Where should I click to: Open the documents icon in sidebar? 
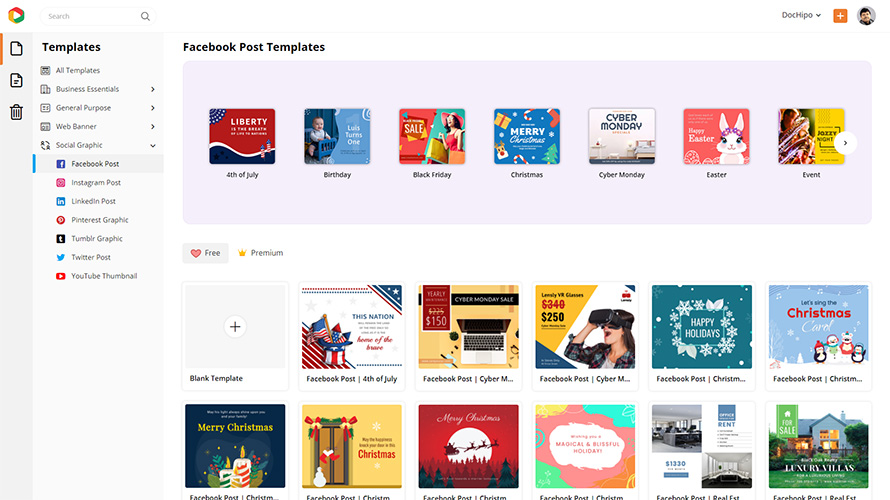tap(16, 80)
